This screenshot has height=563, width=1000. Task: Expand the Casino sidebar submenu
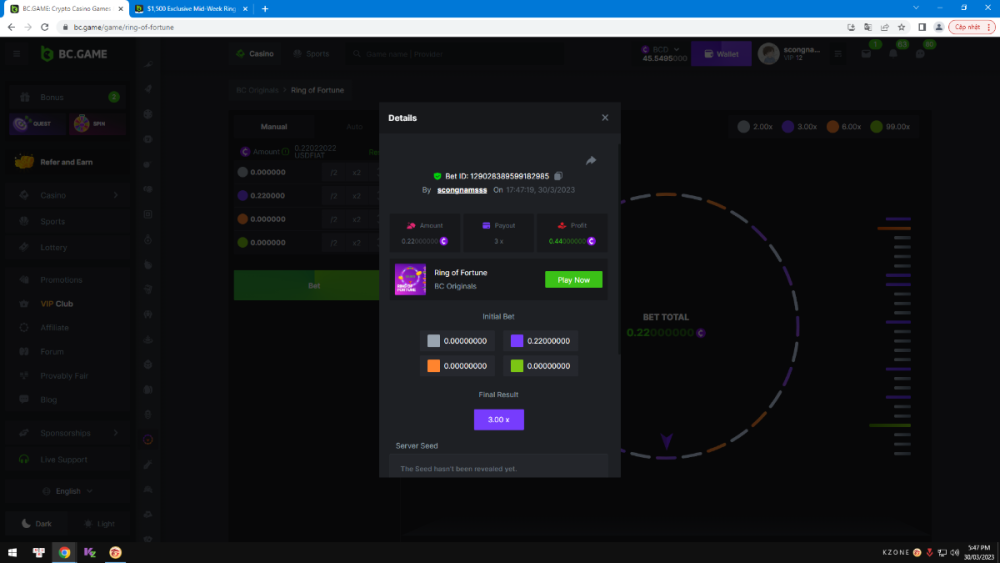116,195
